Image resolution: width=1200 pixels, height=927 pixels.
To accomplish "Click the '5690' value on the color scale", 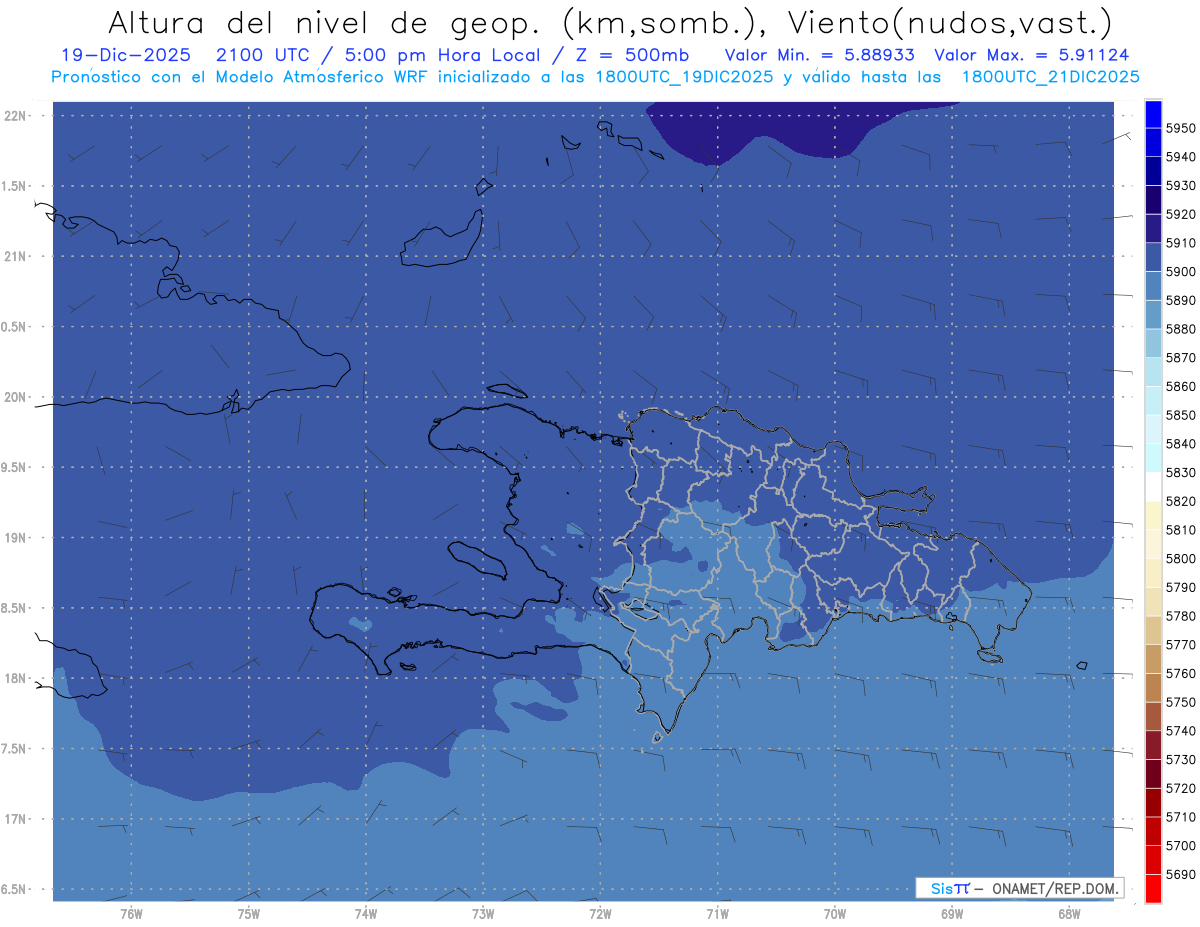I will [x=1180, y=874].
